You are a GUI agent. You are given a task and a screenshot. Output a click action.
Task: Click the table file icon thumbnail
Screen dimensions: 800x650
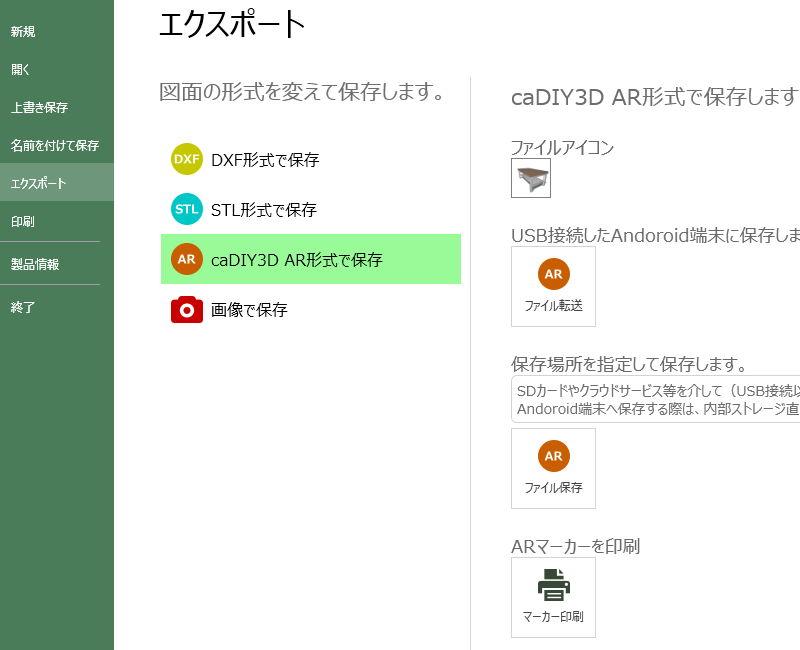[531, 178]
